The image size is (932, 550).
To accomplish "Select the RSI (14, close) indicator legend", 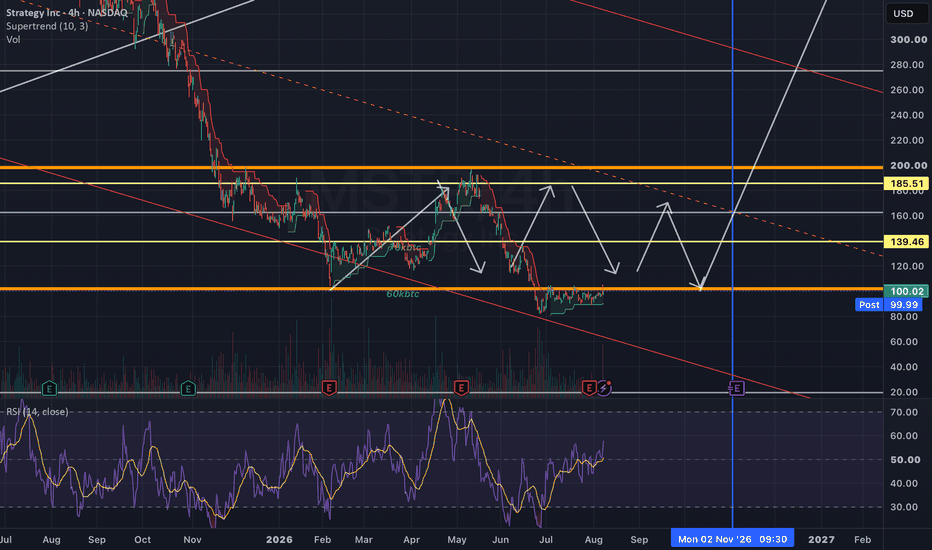I will click(x=37, y=411).
